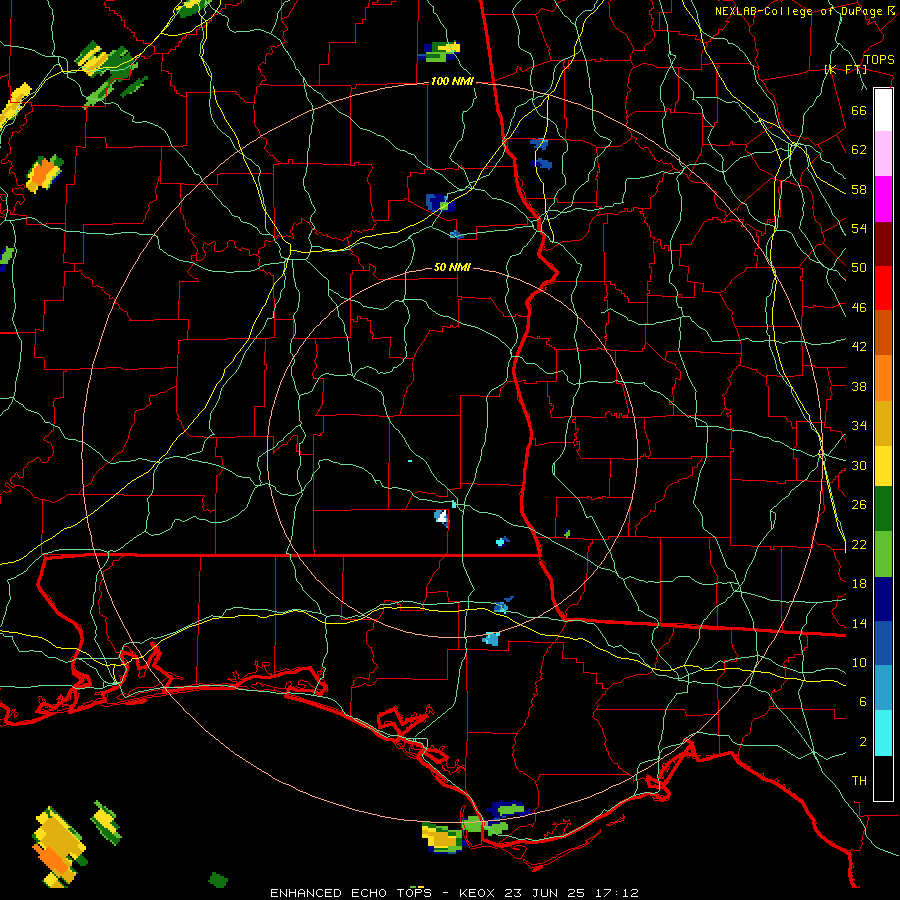Image resolution: width=900 pixels, height=900 pixels.
Task: Click the '14' legend value
Action: click(859, 623)
